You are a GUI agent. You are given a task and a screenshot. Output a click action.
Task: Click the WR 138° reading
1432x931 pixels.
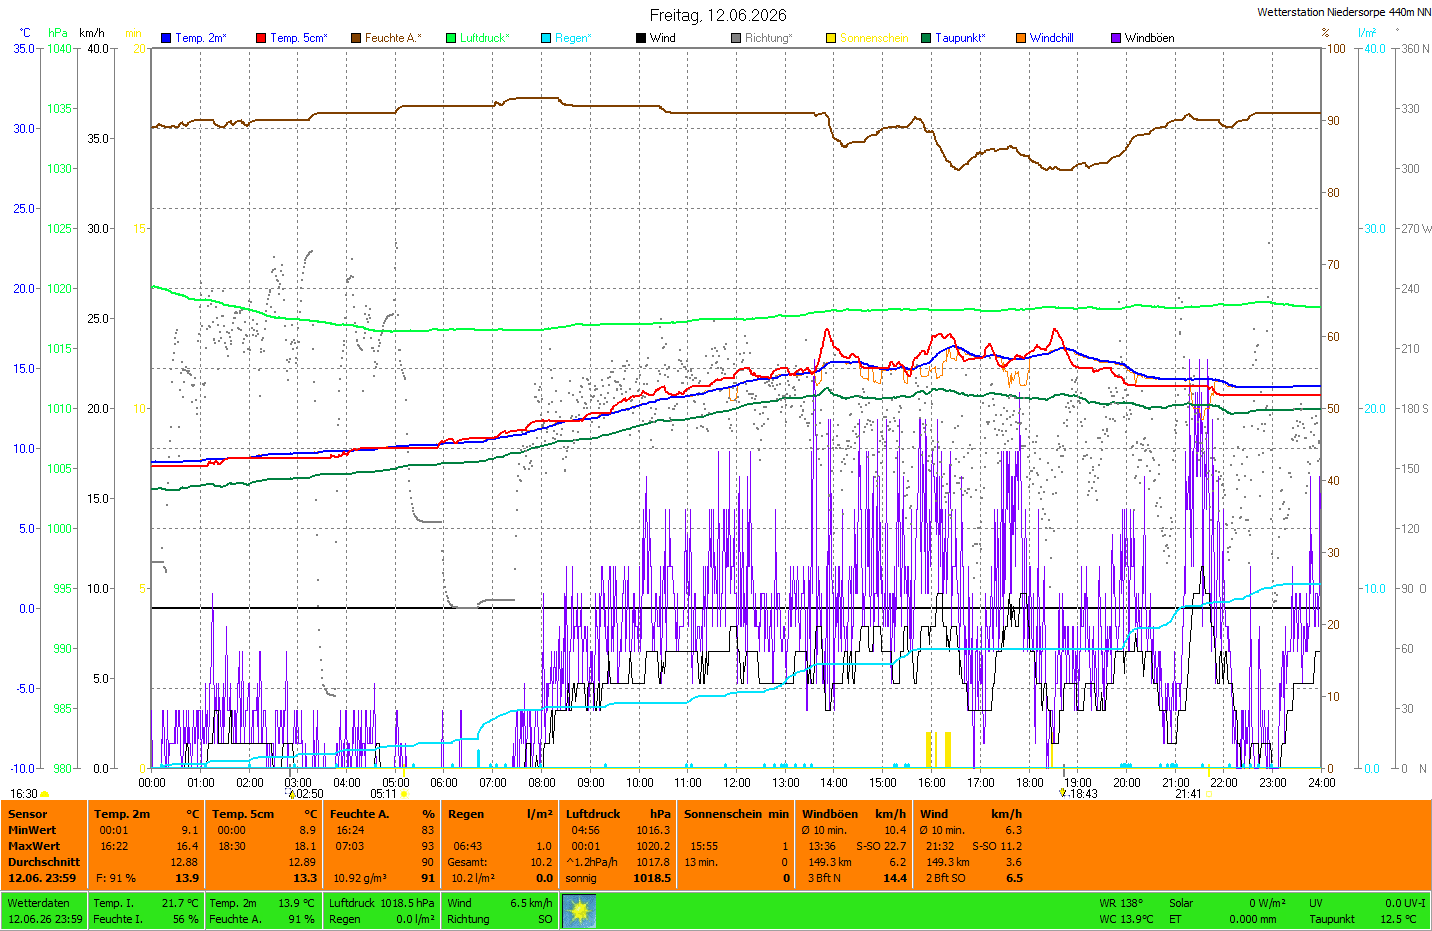coord(1121,903)
